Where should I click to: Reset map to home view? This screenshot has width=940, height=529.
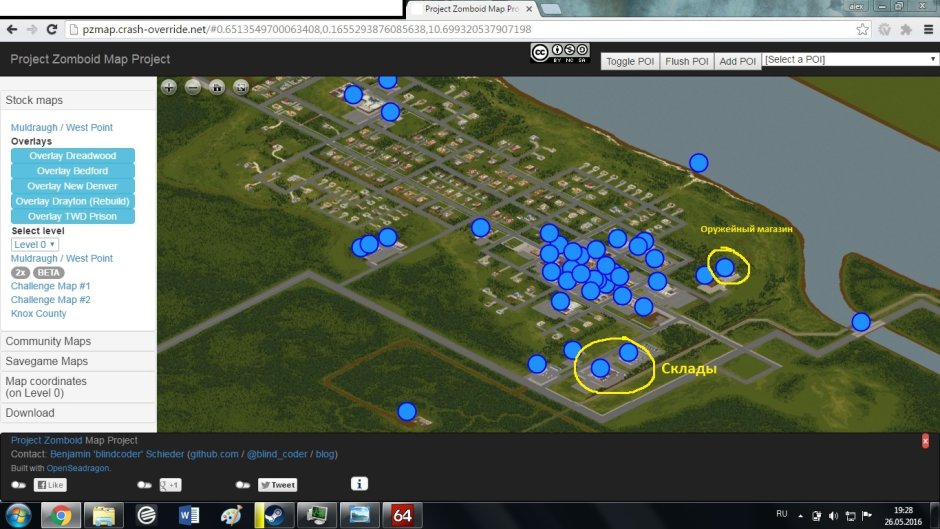[x=217, y=88]
